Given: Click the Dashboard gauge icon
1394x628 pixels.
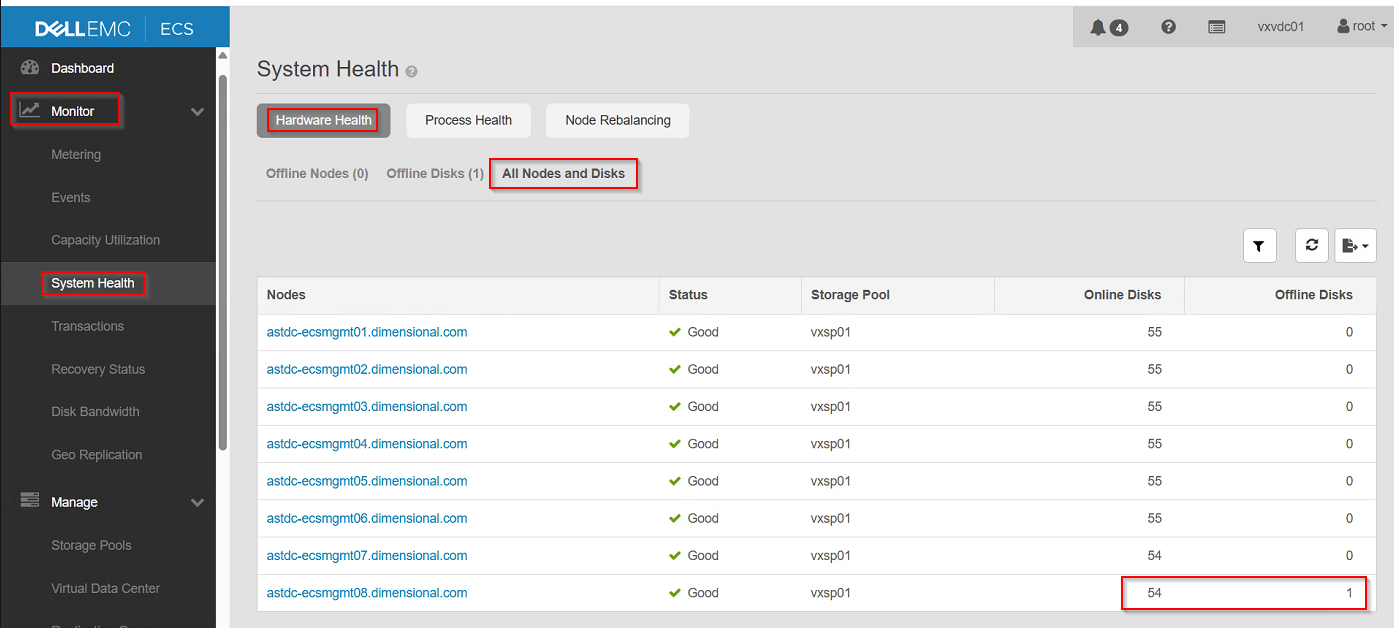Looking at the screenshot, I should (x=30, y=68).
